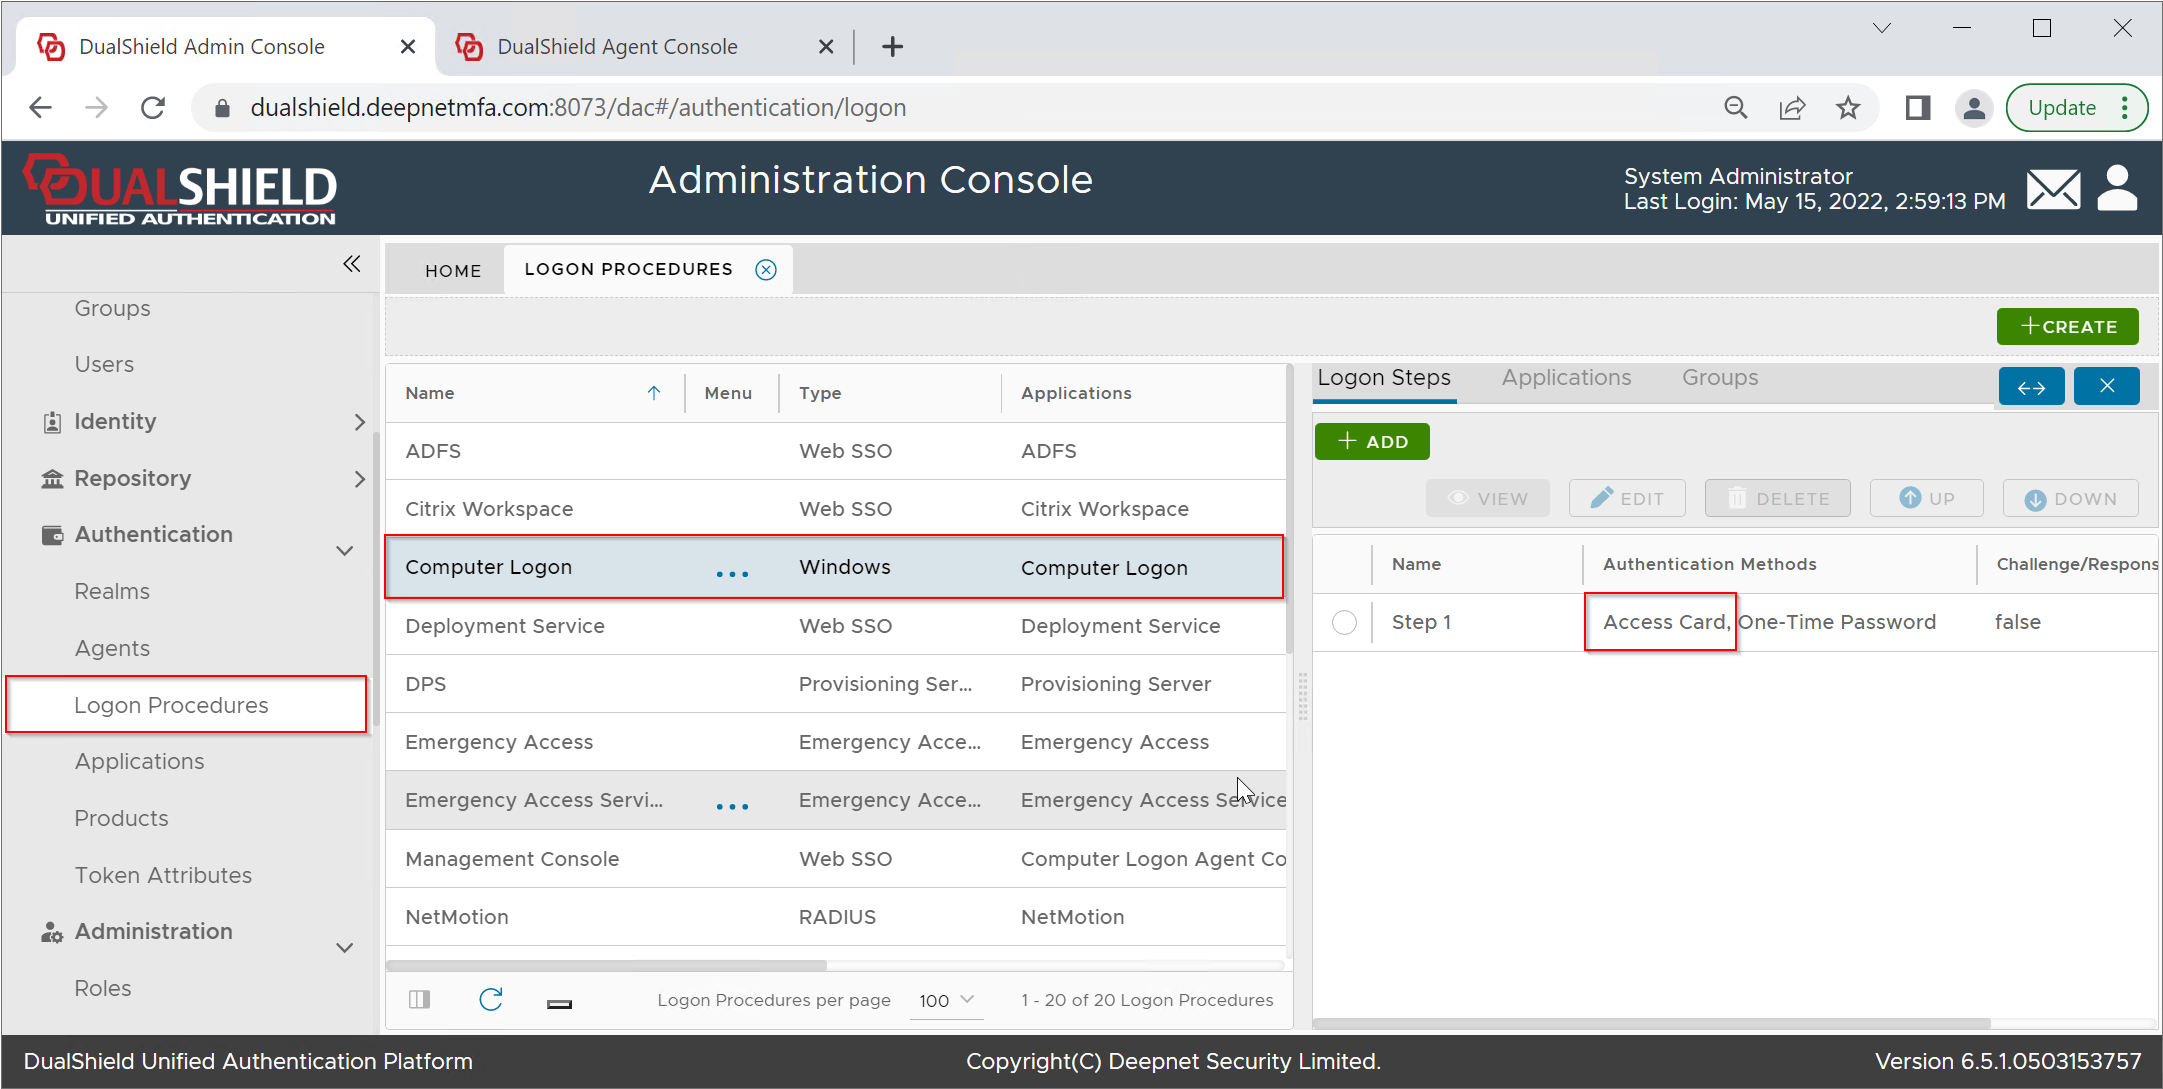Click the column layout icon in table footer

[419, 999]
